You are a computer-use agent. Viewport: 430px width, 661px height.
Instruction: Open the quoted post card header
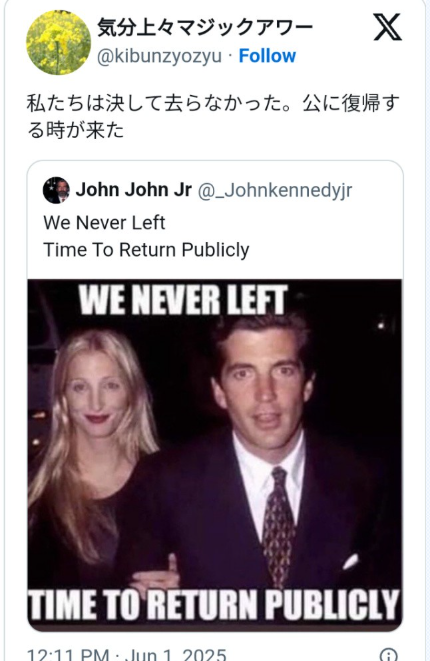pyautogui.click(x=215, y=190)
